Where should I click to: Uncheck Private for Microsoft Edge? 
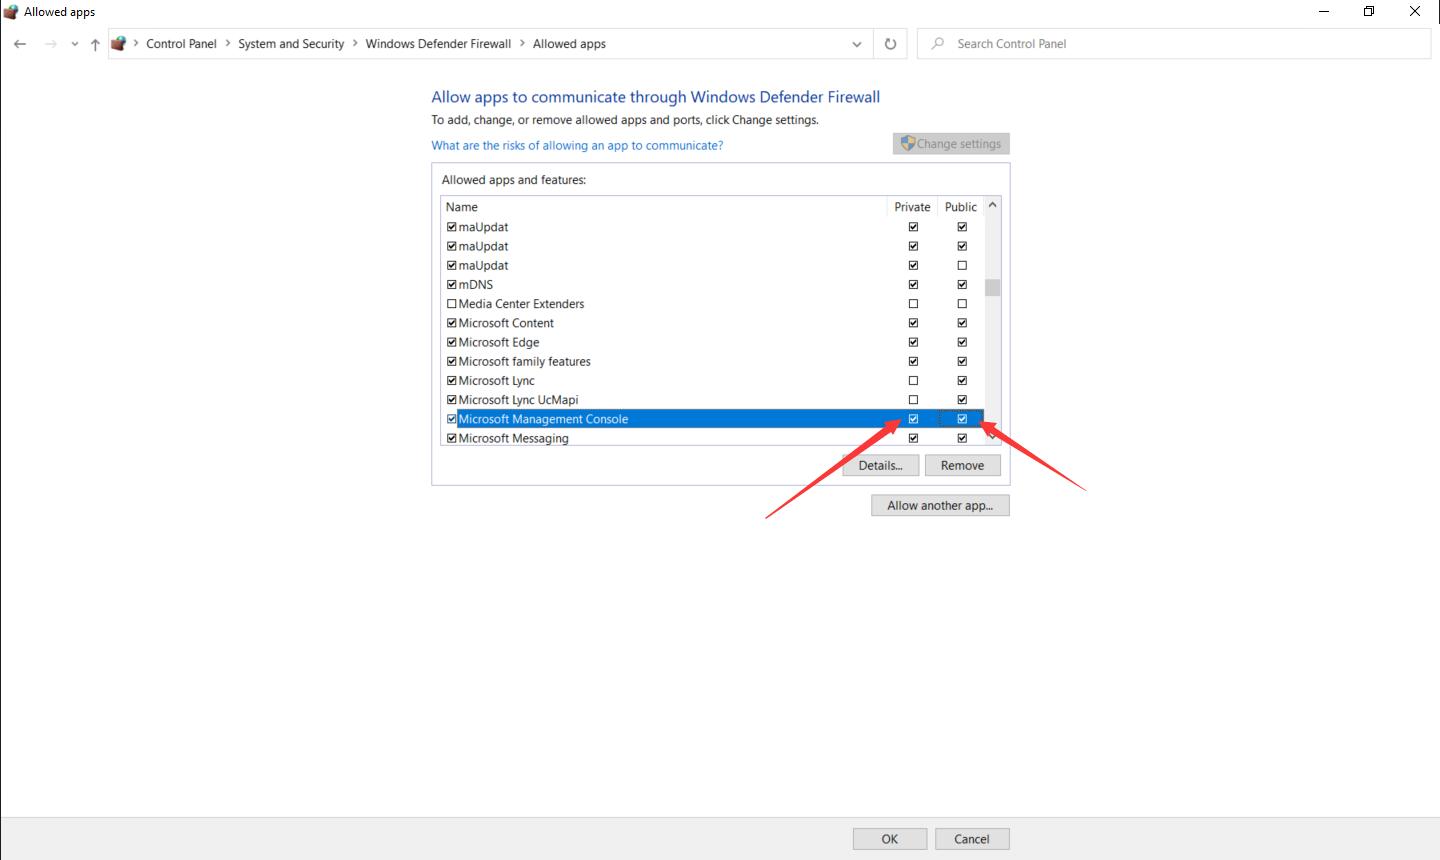tap(913, 342)
